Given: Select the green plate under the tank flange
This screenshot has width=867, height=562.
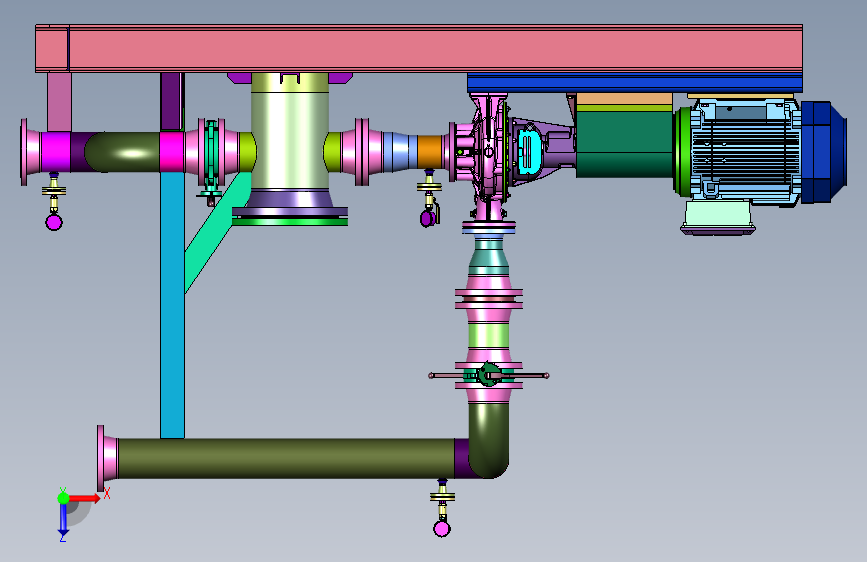Looking at the screenshot, I should tap(290, 221).
